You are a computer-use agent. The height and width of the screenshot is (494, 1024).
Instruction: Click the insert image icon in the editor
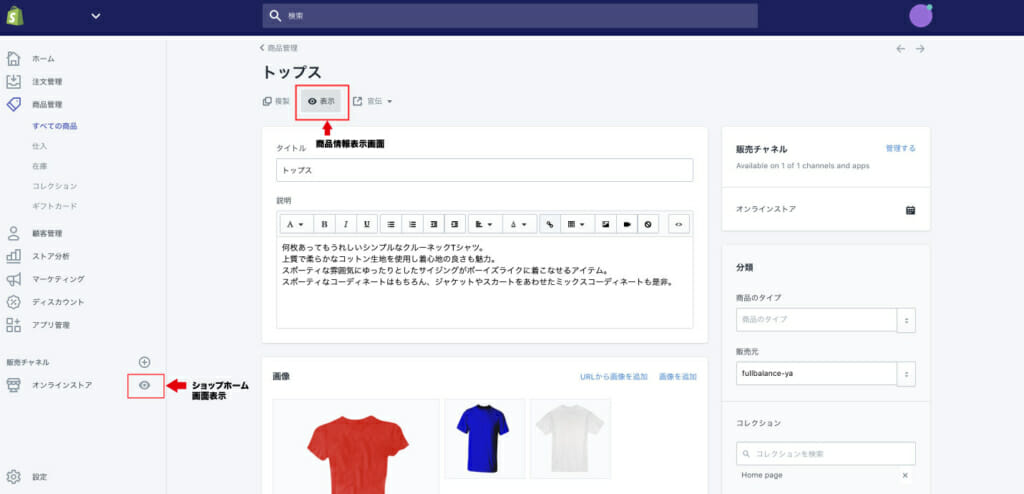pos(605,224)
